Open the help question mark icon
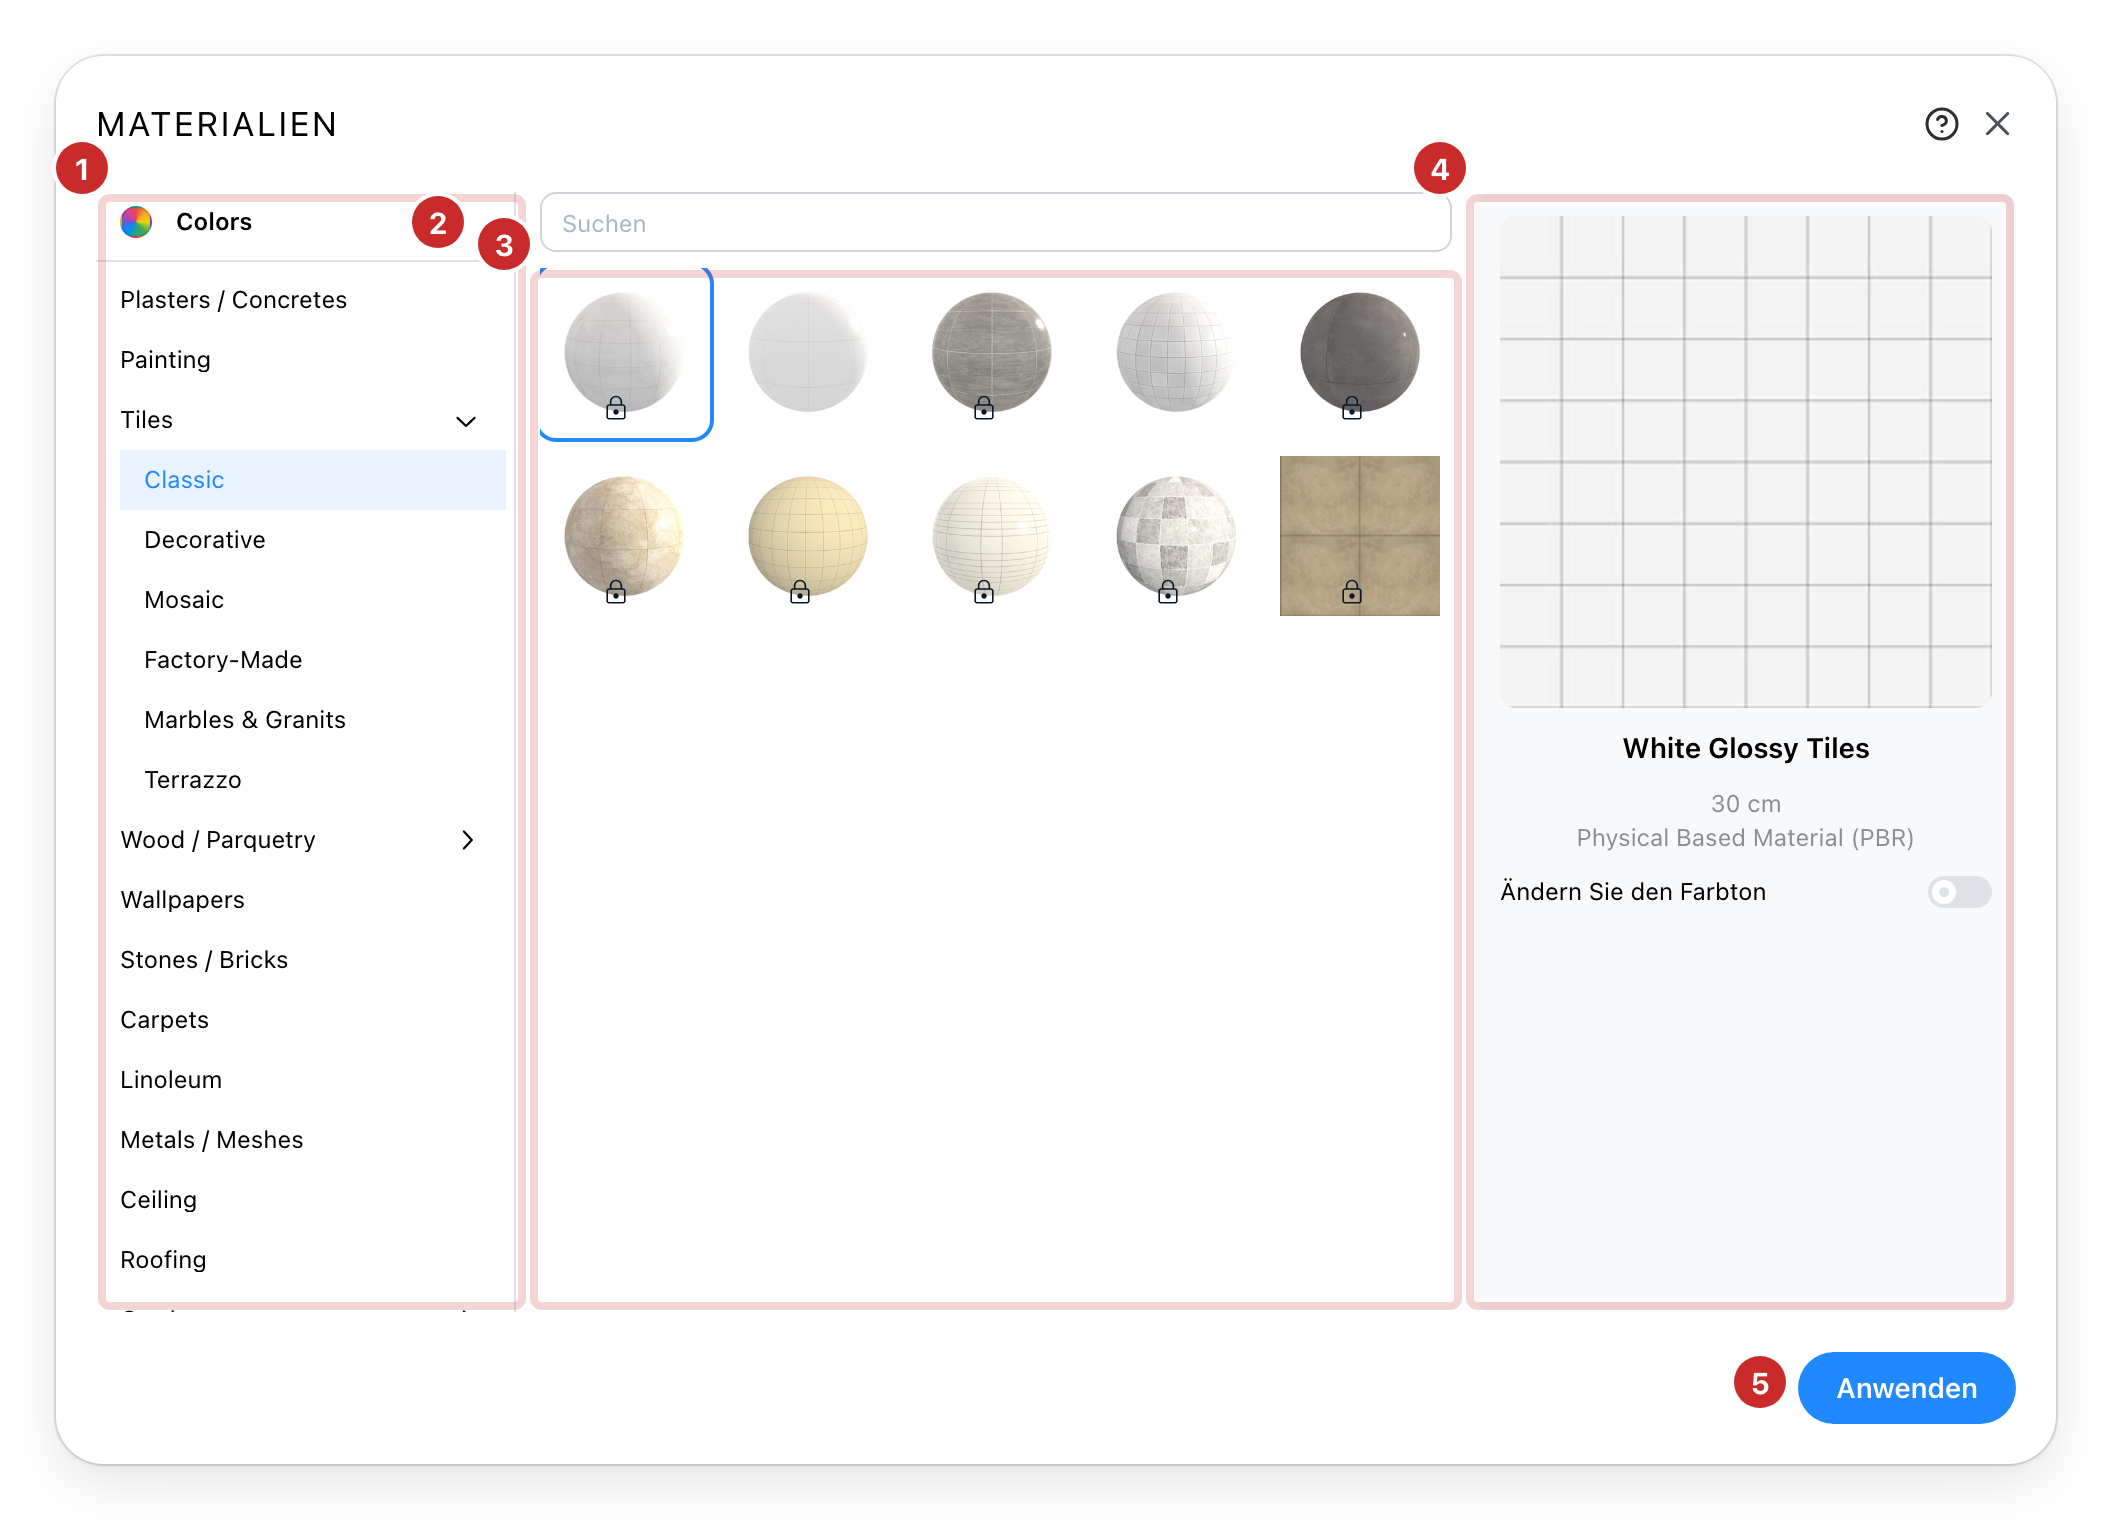This screenshot has width=2112, height=1520. click(x=1941, y=124)
